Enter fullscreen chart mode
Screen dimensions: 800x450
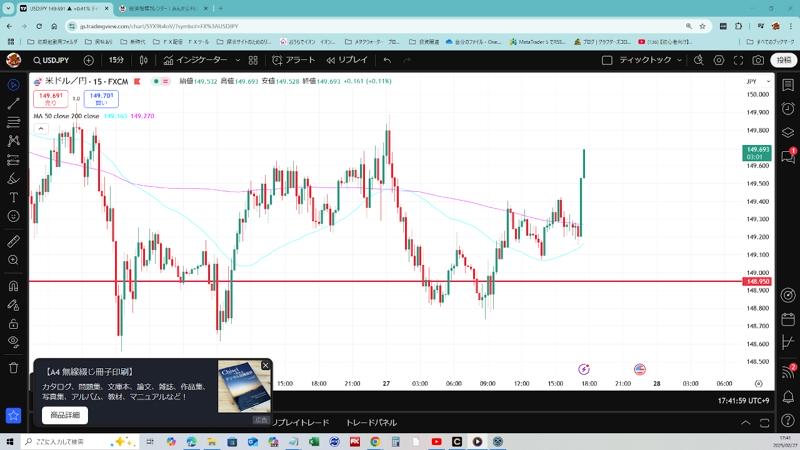click(738, 60)
